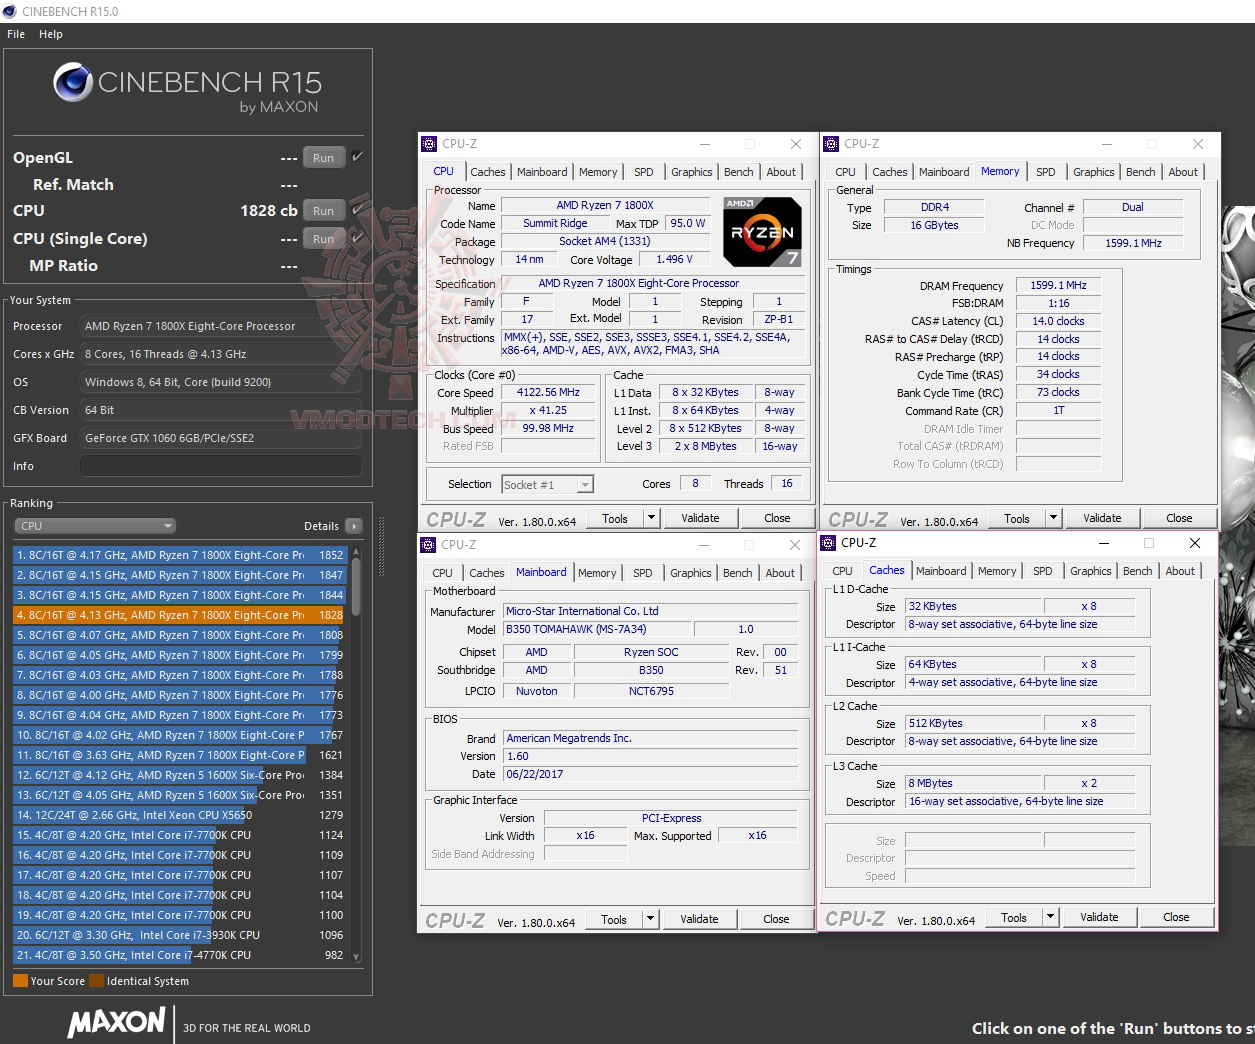
Task: Select ranking entry 1 at 4.17 GHz
Action: click(x=179, y=555)
